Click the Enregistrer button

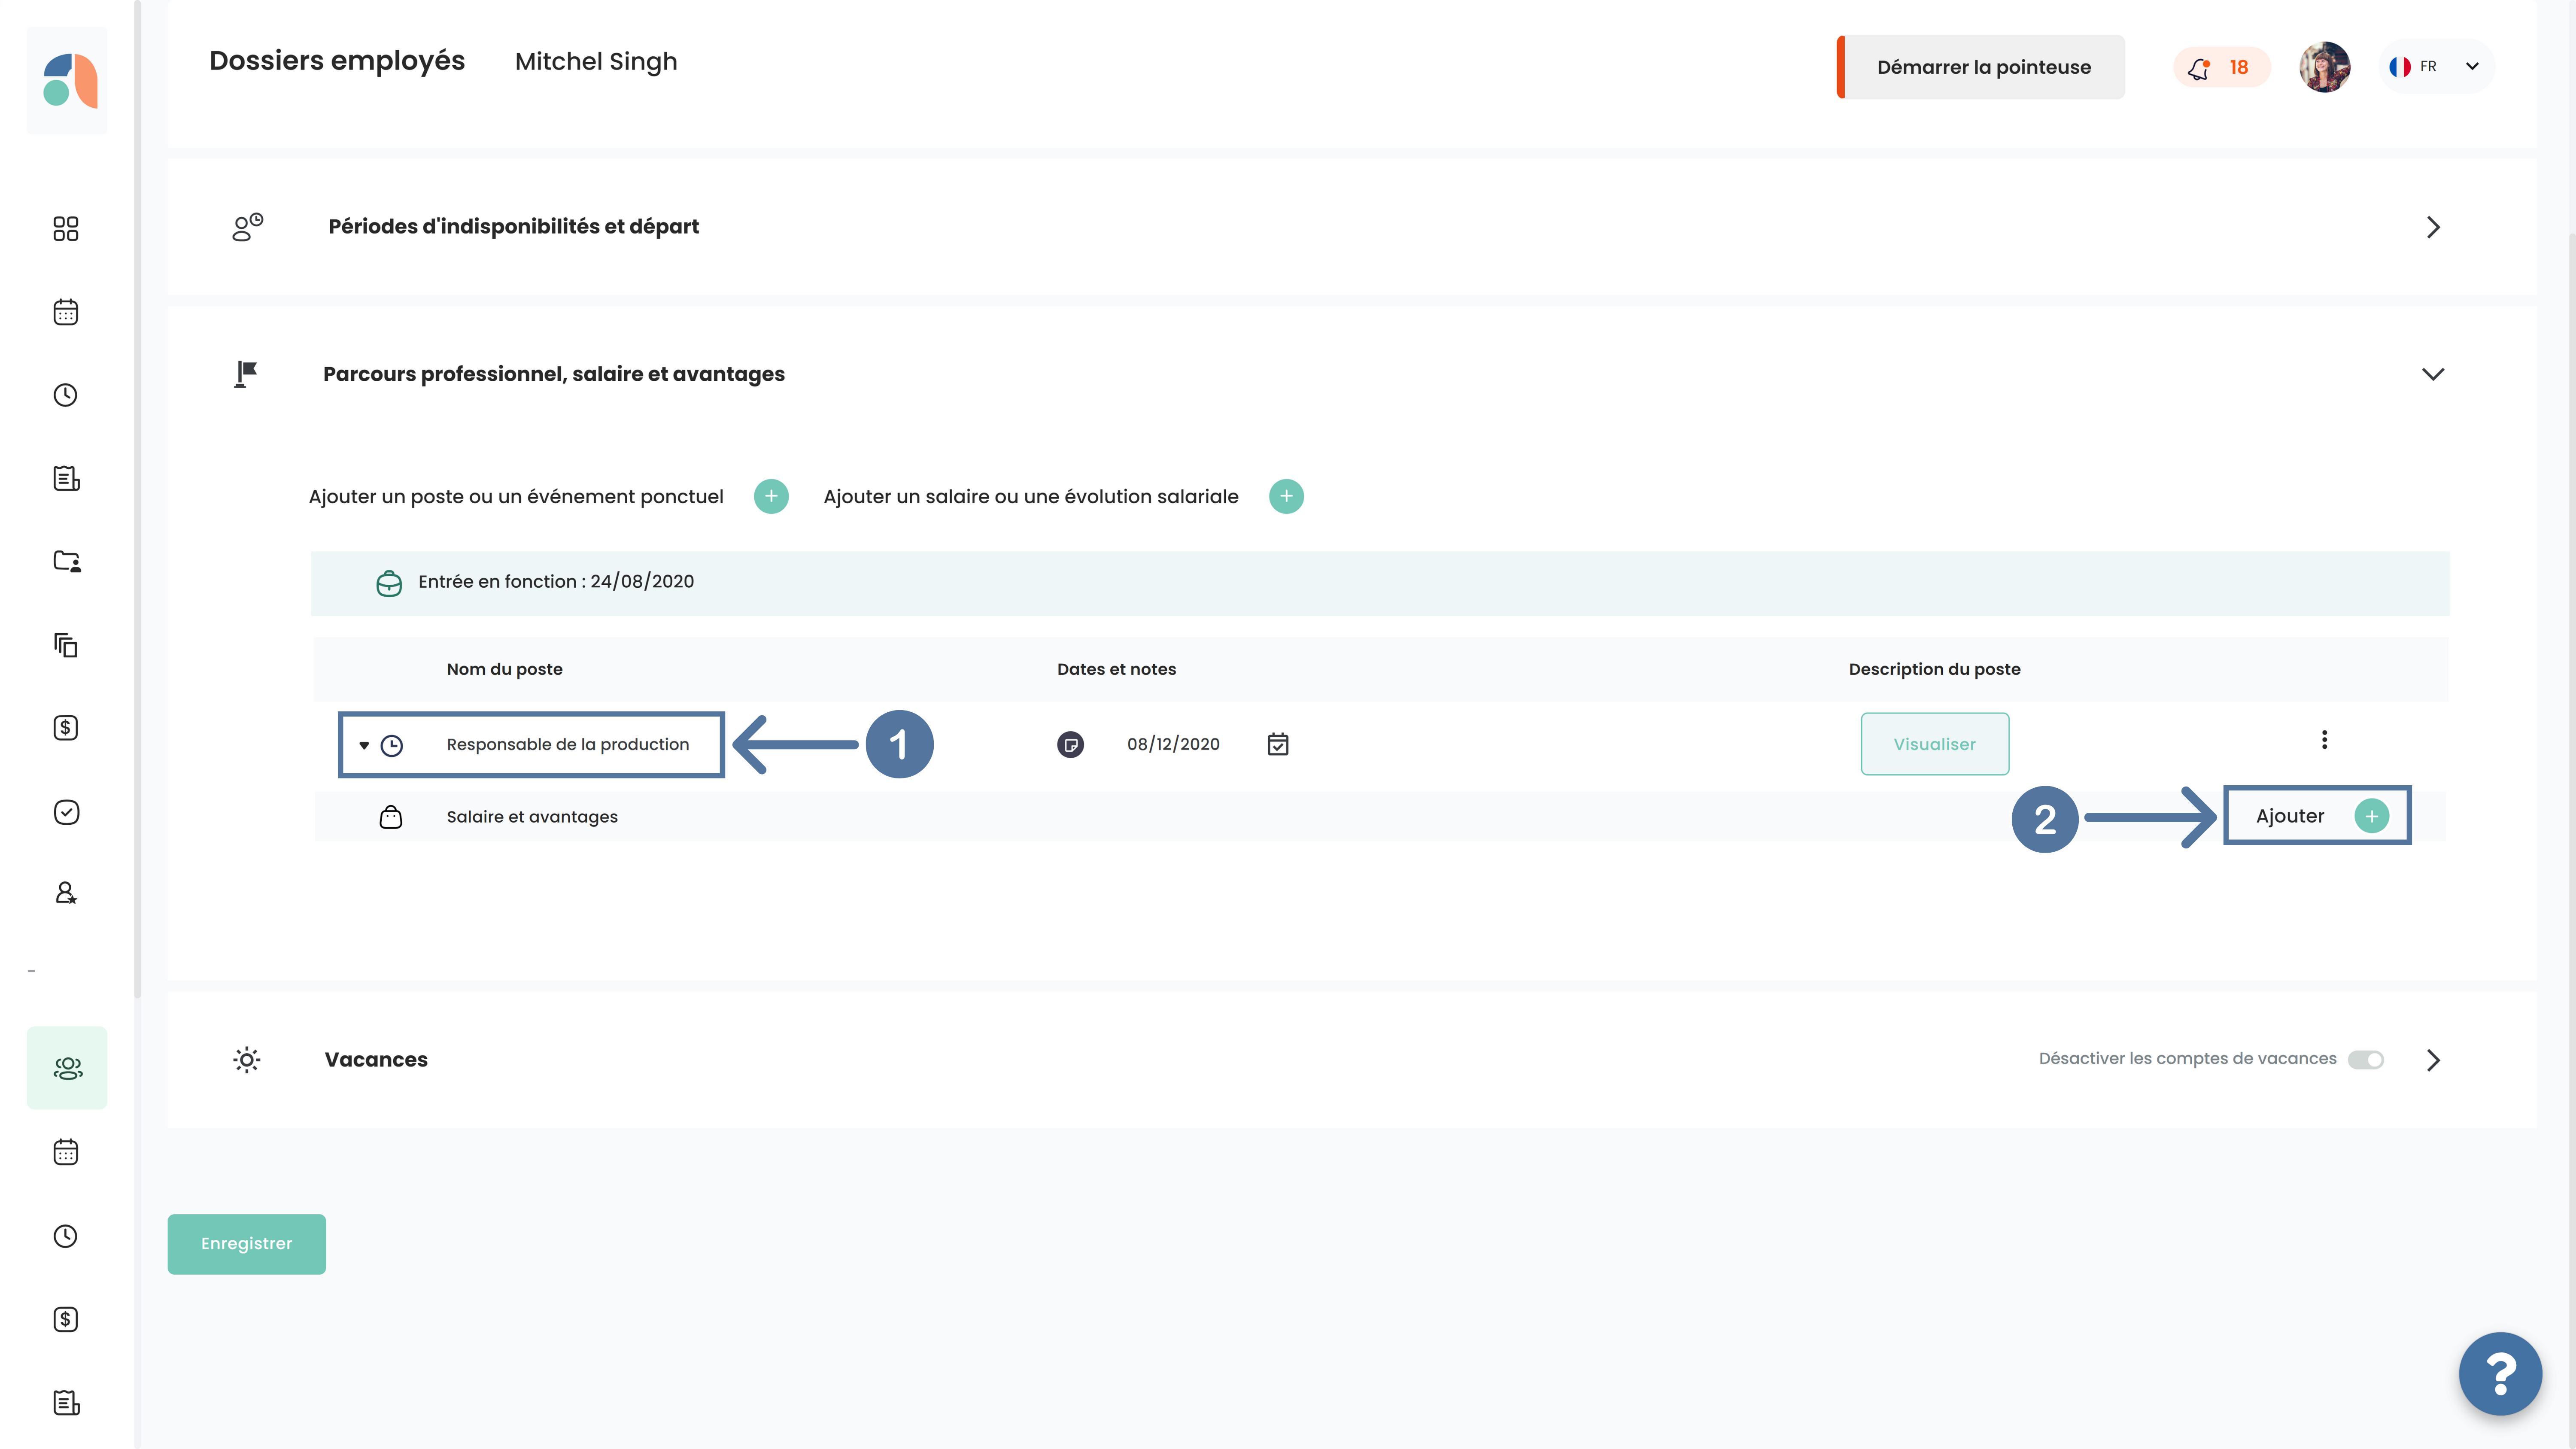[246, 1244]
